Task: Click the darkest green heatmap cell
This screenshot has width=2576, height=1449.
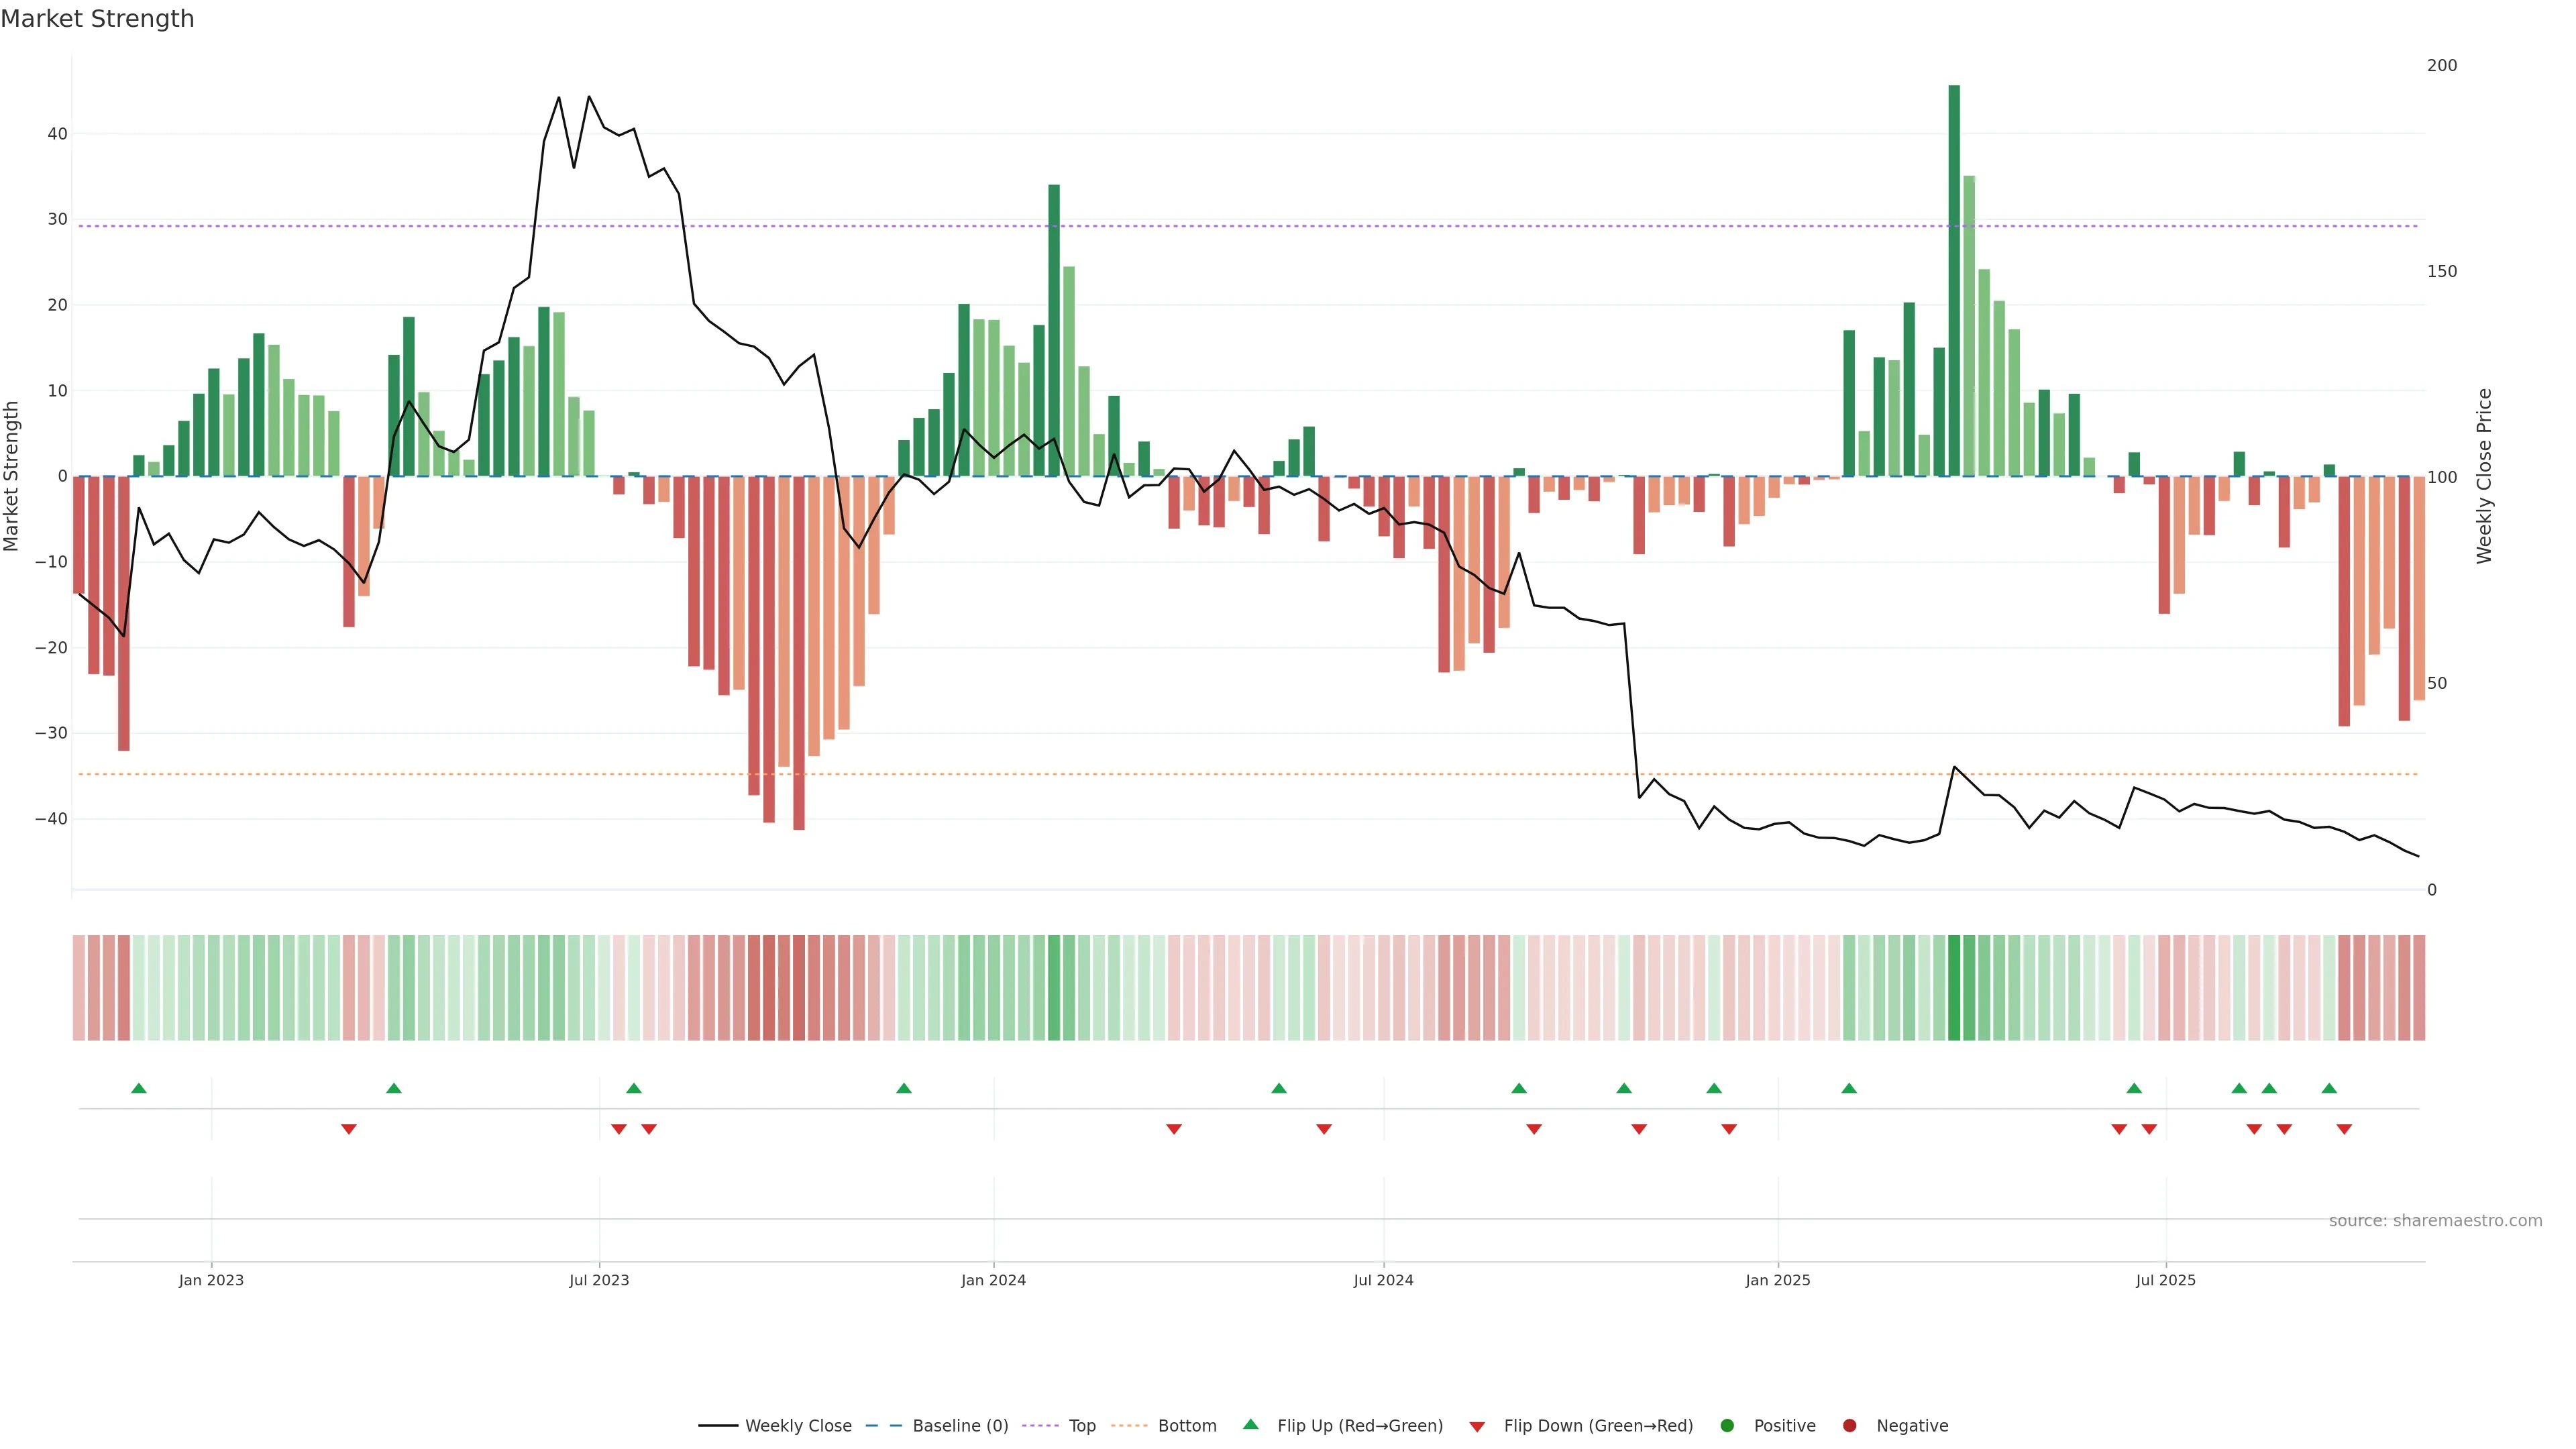Action: coord(1954,988)
